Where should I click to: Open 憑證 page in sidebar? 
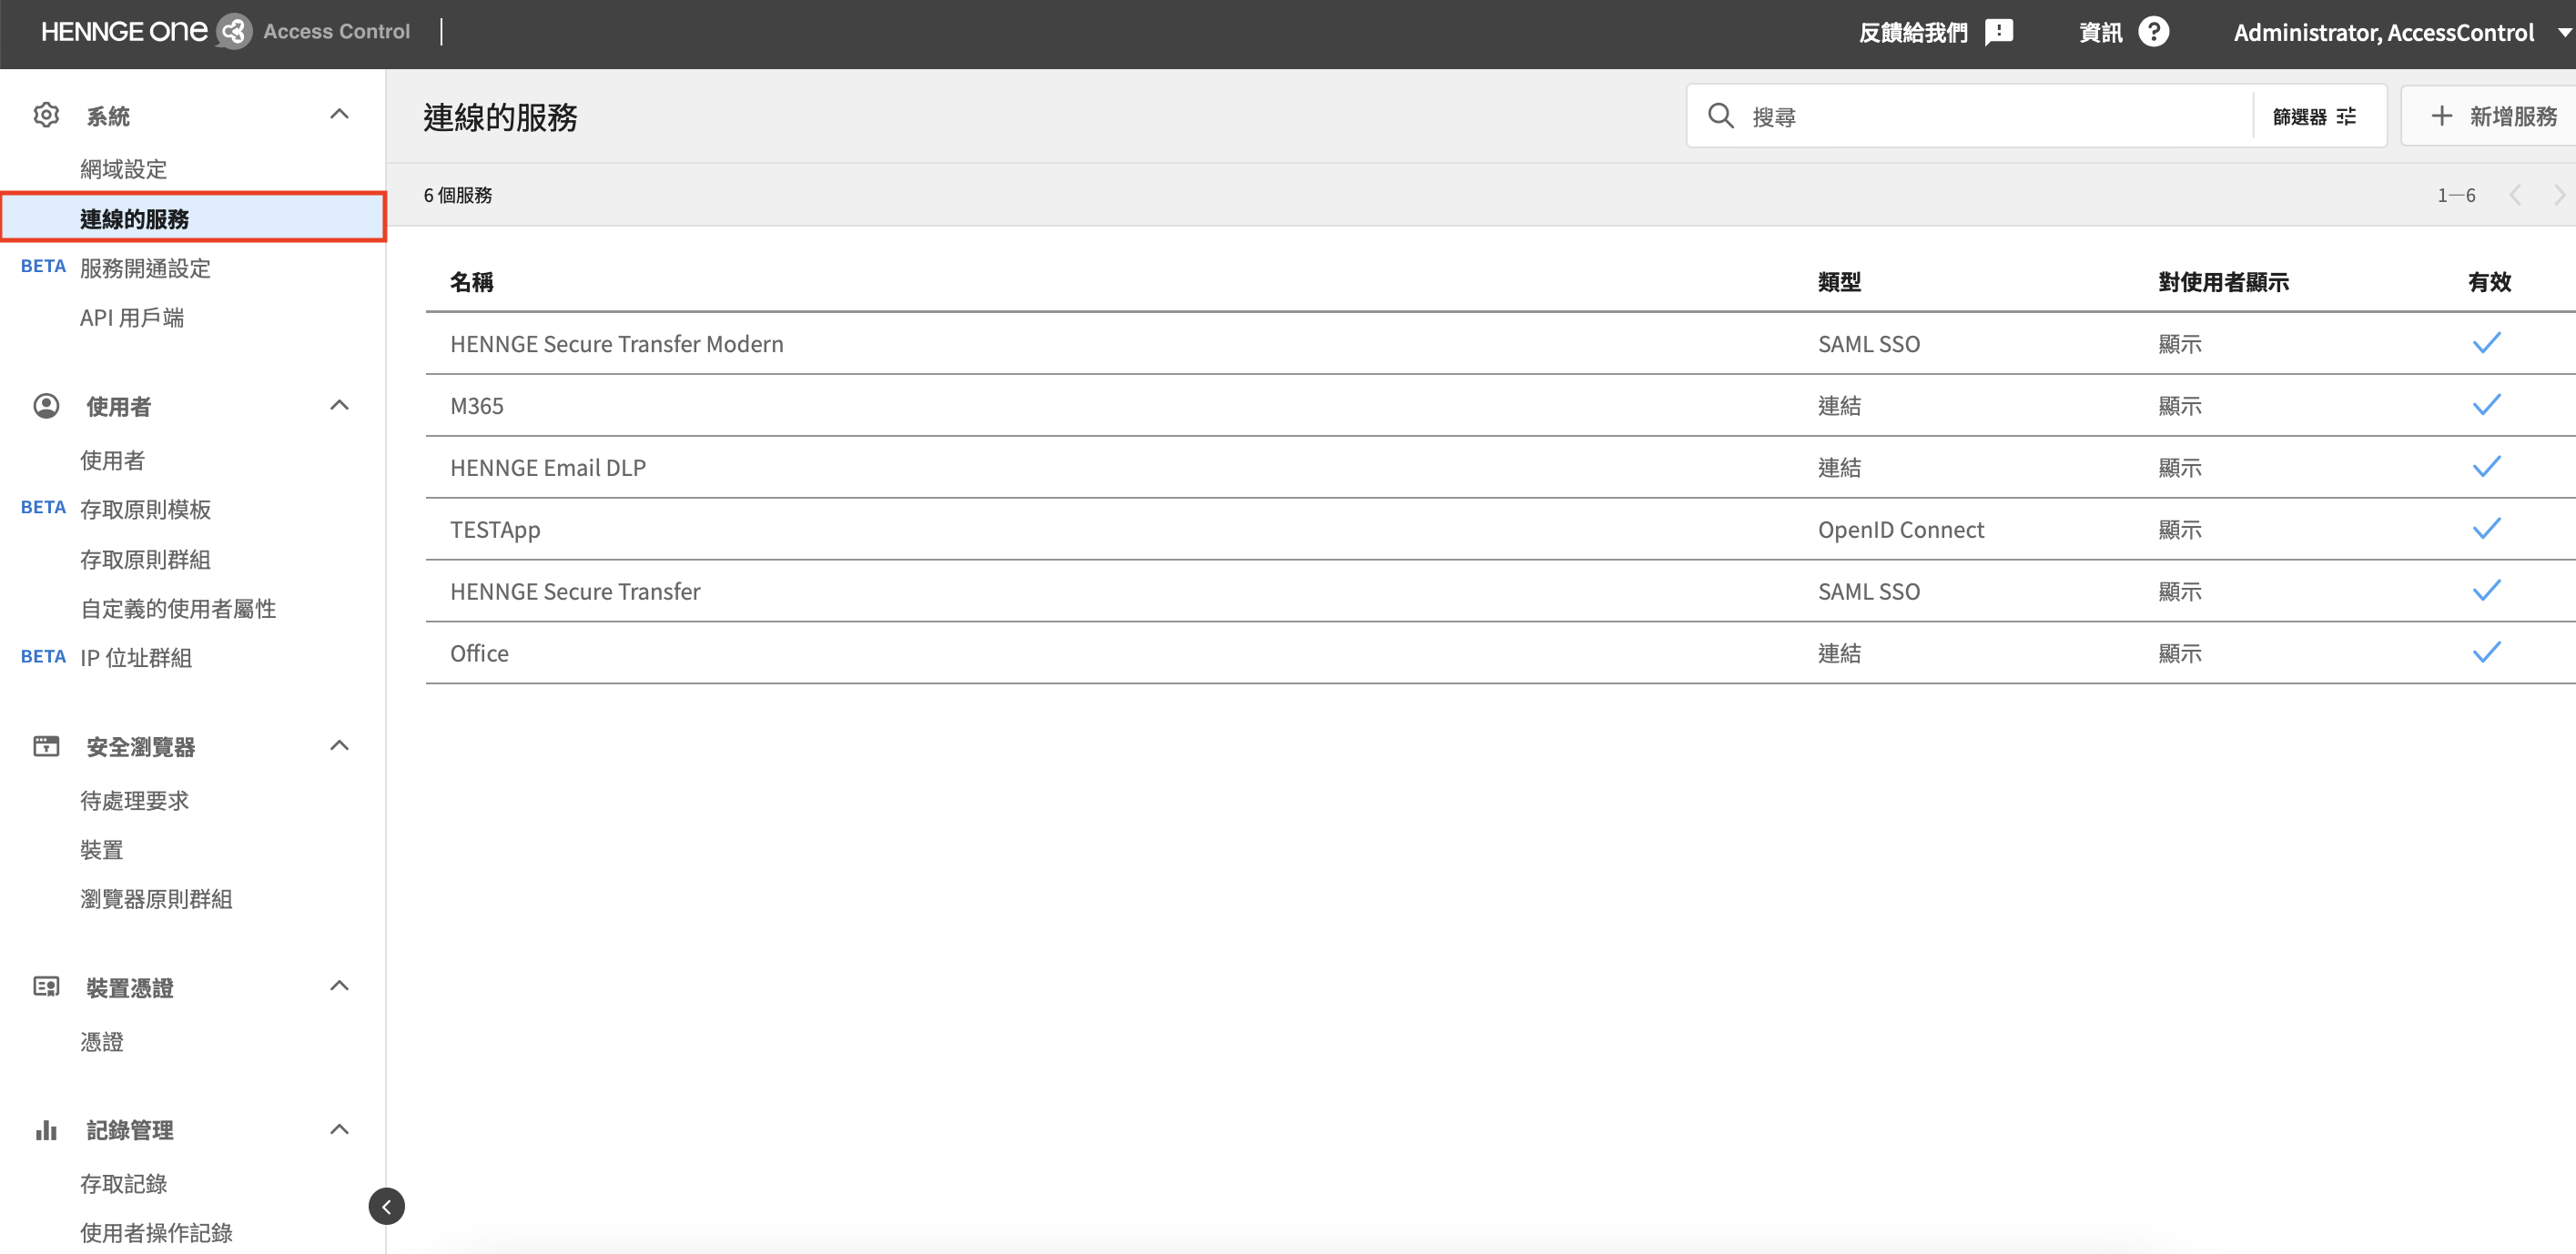101,1041
